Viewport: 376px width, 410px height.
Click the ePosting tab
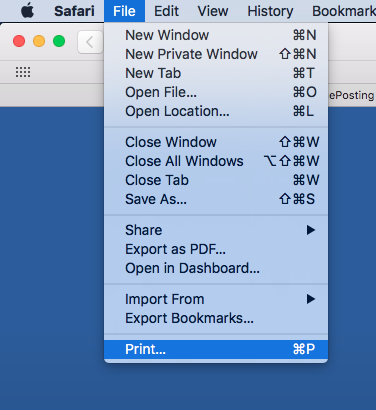(352, 95)
